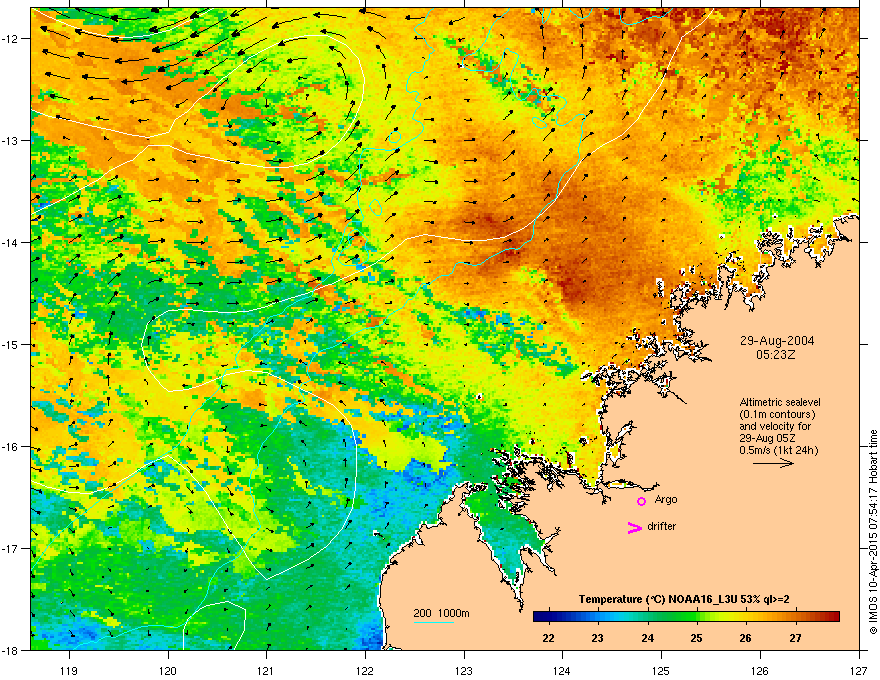Click the colorbar label 26
Image resolution: width=880 pixels, height=680 pixels.
pyautogui.click(x=746, y=638)
